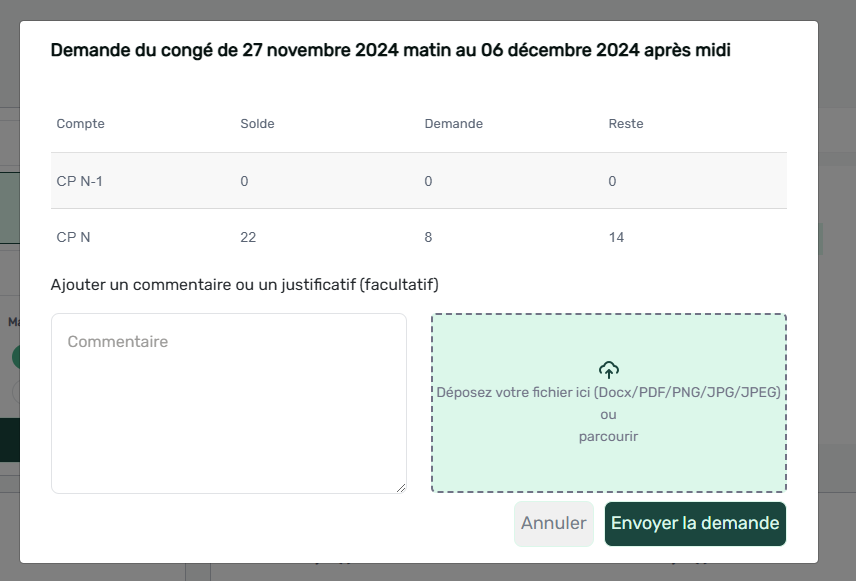Viewport: 856px width, 581px height.
Task: Click the comment box resize handle
Action: (401, 488)
